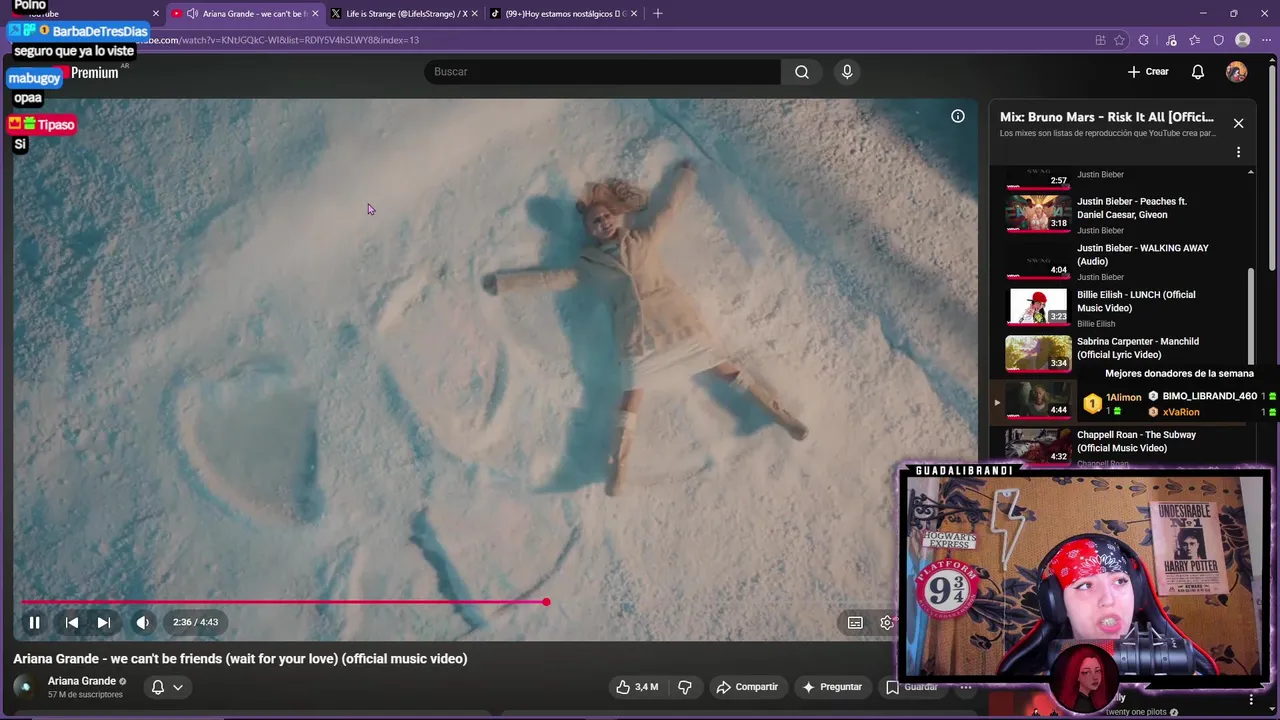Switch to Hoy estamos nostálgicos tab
The image size is (1280, 720).
pyautogui.click(x=566, y=14)
